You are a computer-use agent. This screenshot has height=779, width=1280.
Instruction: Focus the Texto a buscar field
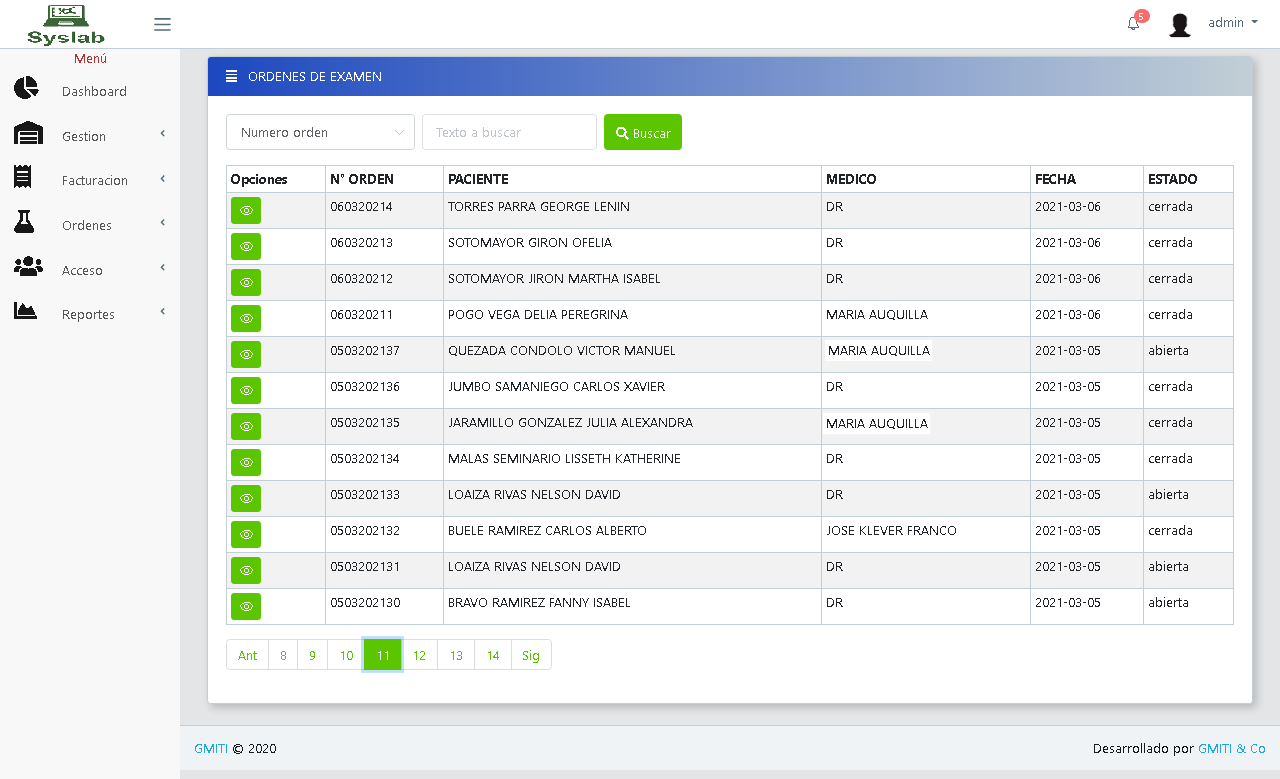click(509, 132)
